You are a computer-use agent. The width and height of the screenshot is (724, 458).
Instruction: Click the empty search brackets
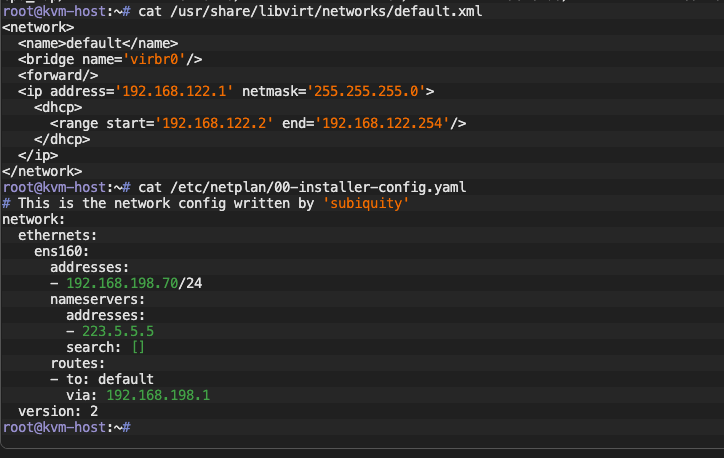138,347
